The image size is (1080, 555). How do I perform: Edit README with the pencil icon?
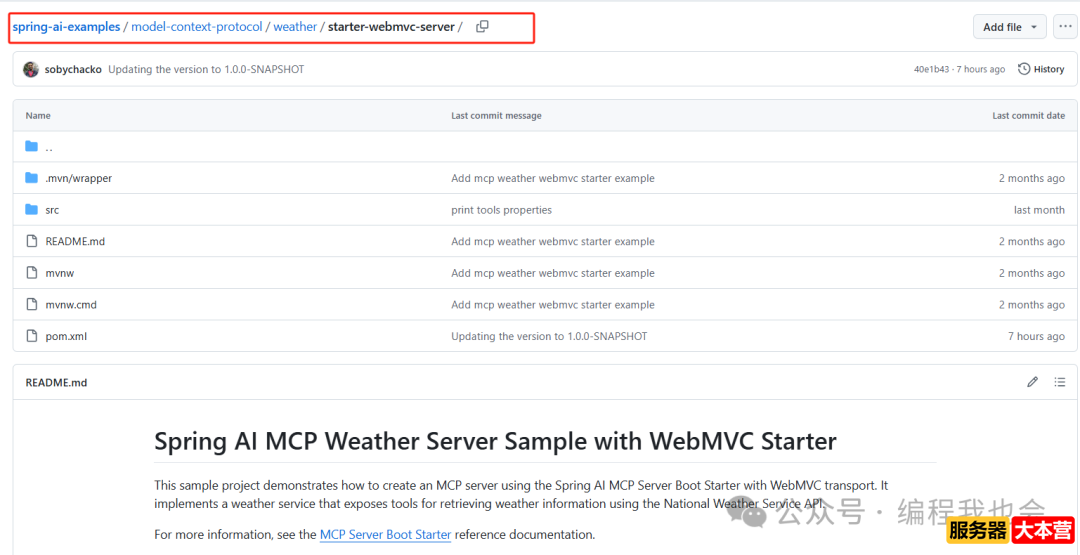1032,382
